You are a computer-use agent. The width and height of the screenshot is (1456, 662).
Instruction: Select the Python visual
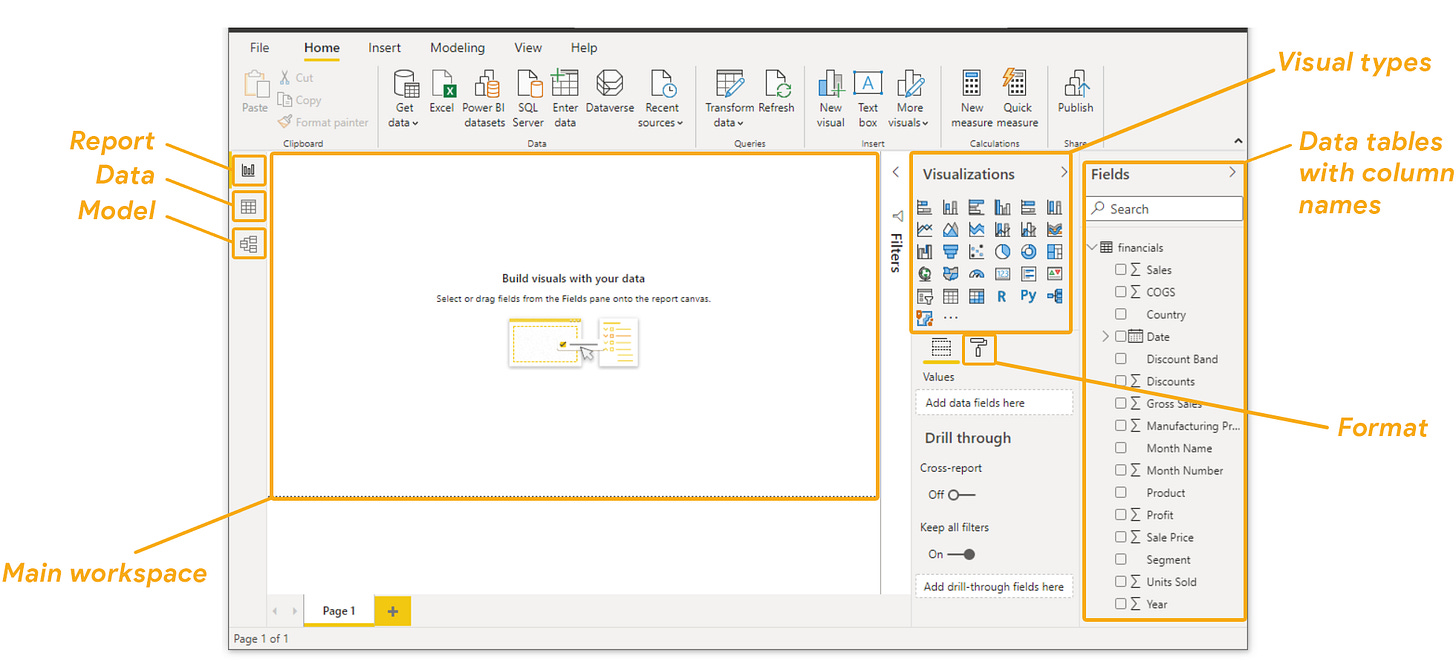click(1028, 296)
